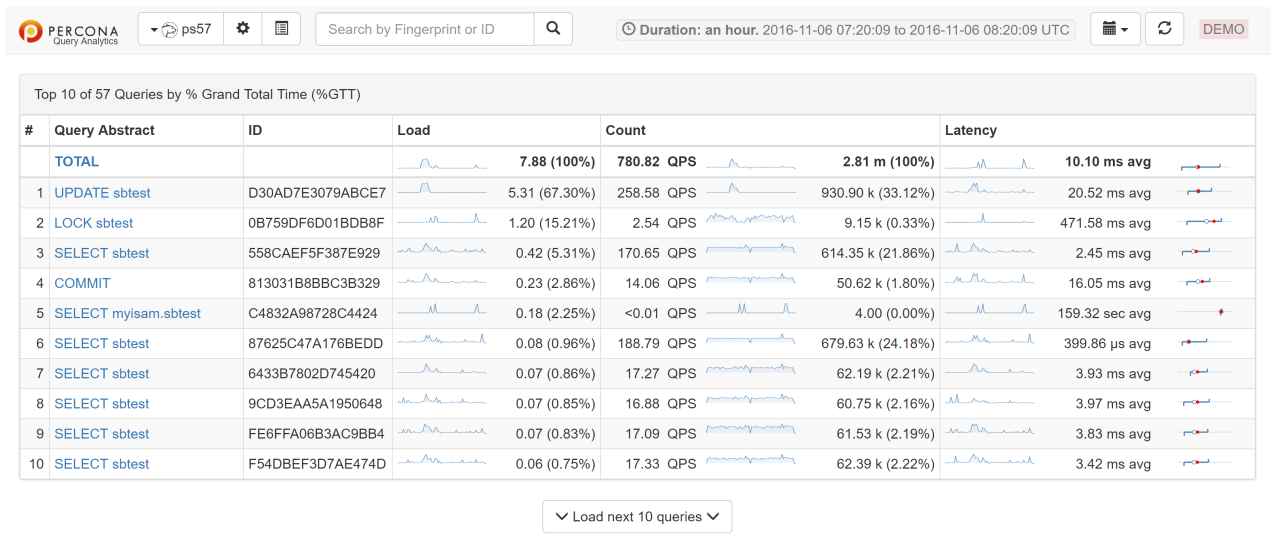Expand Load next 10 queries
This screenshot has width=1275, height=547.
[637, 517]
